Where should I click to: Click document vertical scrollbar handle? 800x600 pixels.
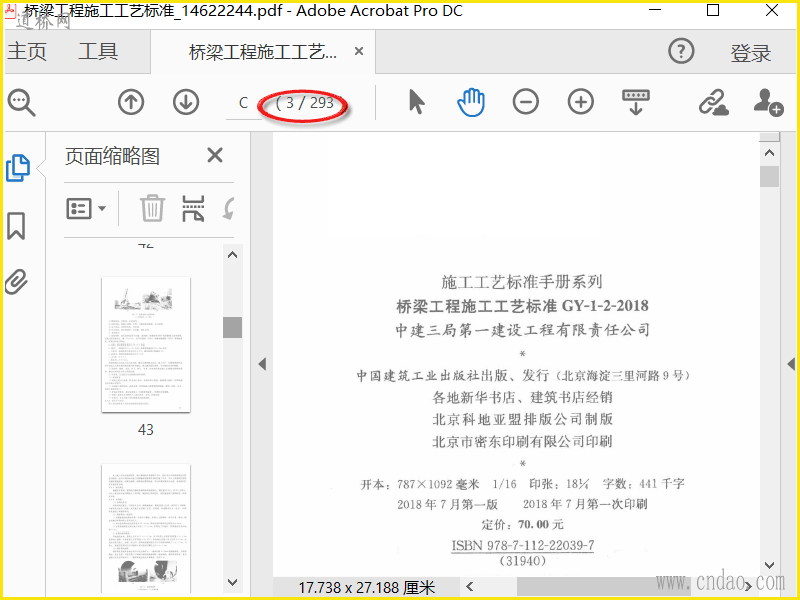(769, 177)
